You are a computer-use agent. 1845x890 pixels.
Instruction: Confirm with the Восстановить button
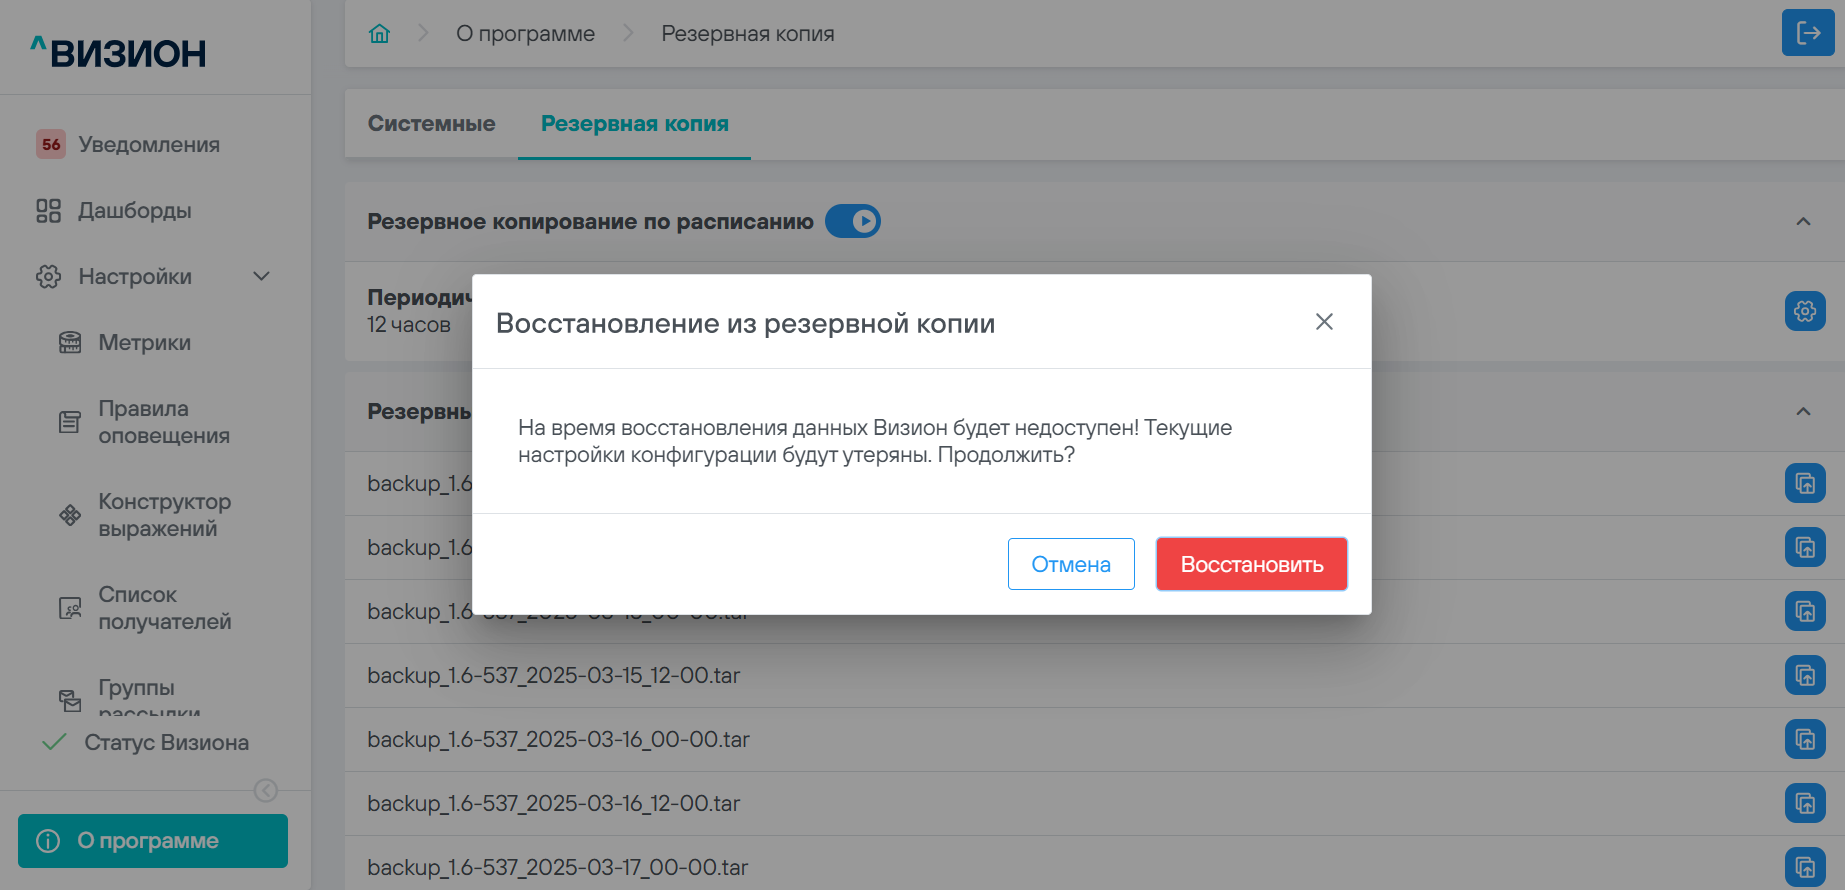(1251, 564)
